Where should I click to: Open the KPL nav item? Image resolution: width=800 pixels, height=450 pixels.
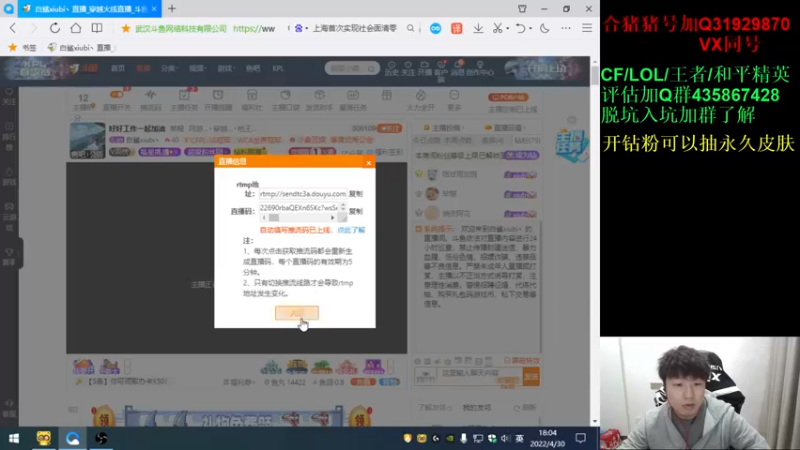pos(278,68)
